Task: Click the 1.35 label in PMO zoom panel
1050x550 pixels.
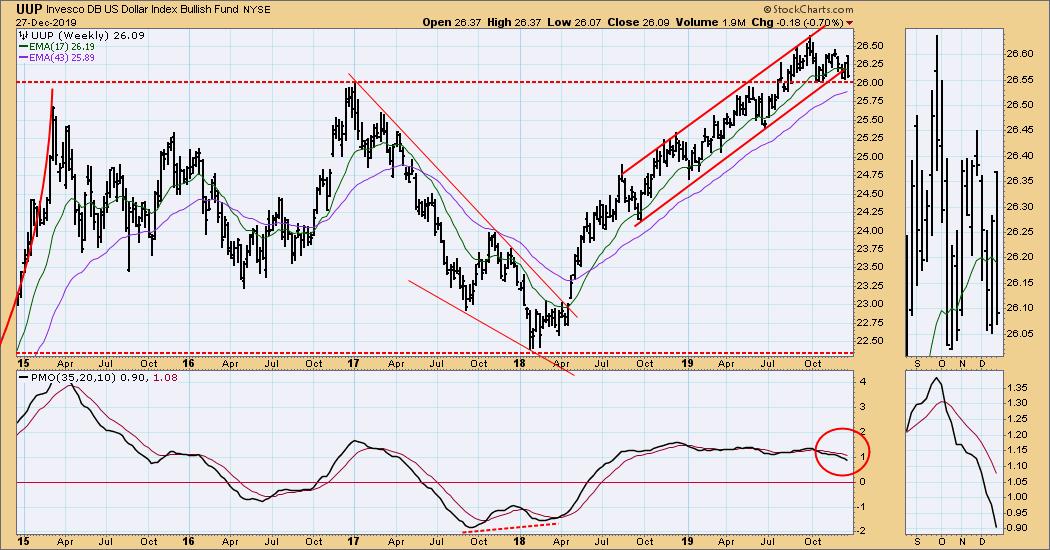Action: click(1019, 388)
